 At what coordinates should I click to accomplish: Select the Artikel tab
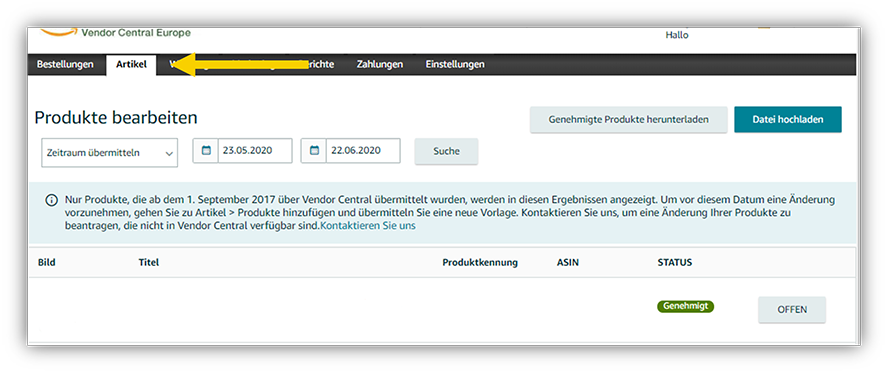[x=131, y=65]
